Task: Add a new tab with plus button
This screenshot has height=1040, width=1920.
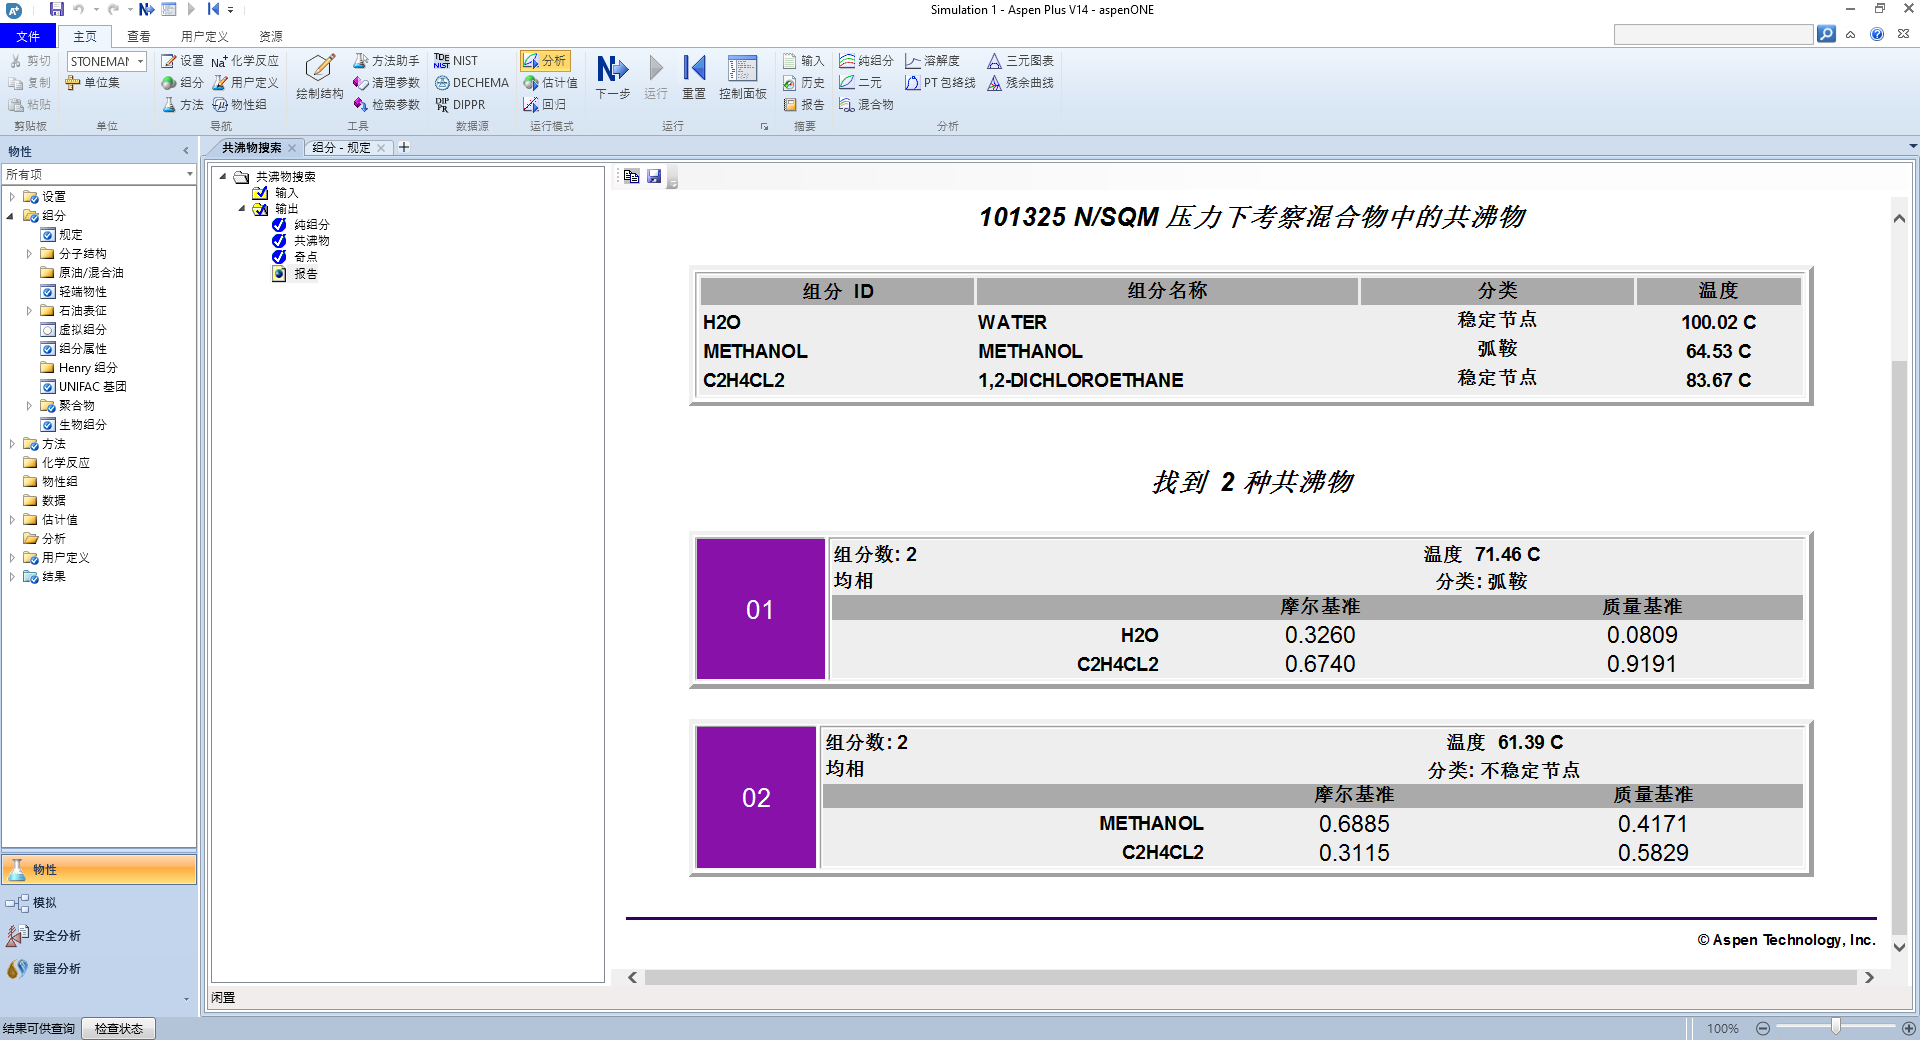Action: point(404,148)
